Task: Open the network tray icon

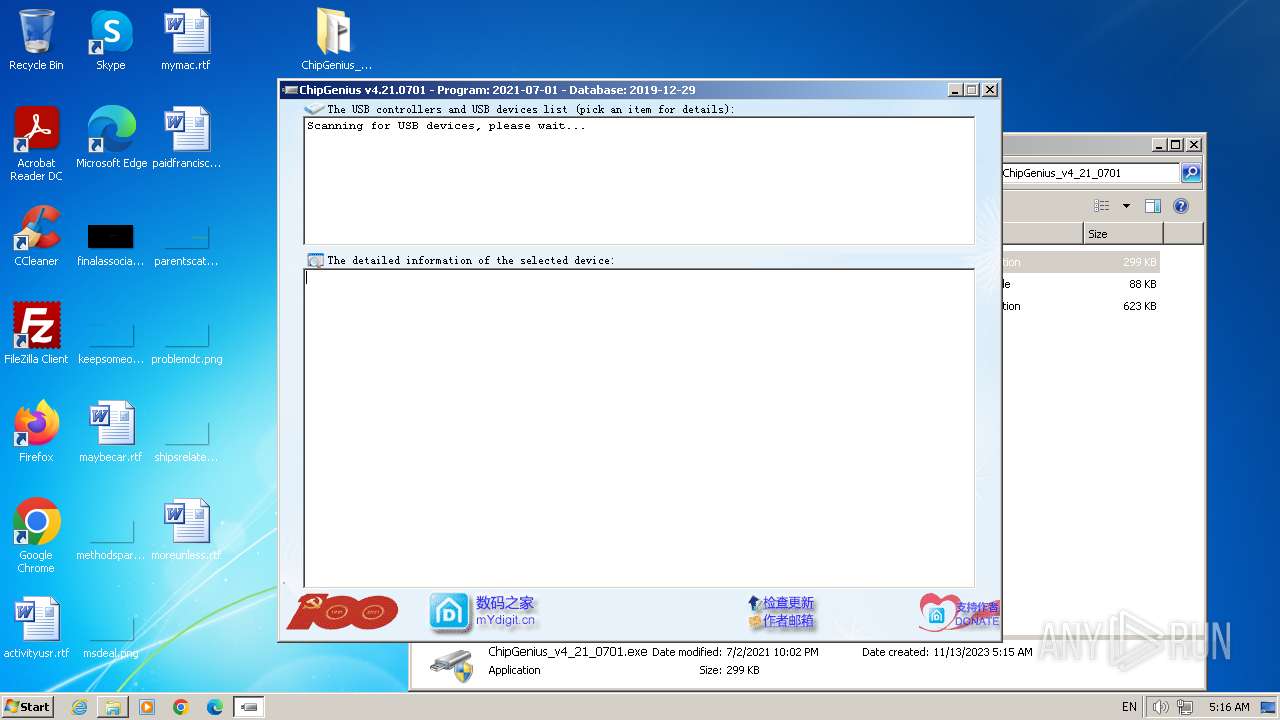Action: [x=1183, y=707]
